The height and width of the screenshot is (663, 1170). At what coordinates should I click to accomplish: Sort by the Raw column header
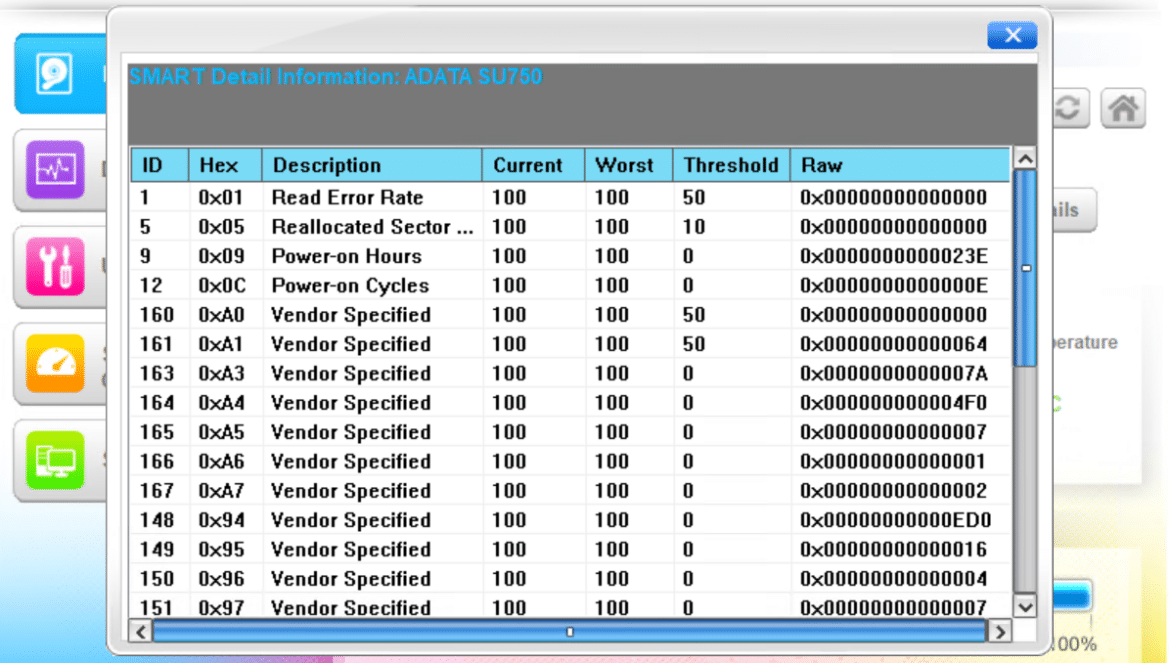(x=900, y=165)
